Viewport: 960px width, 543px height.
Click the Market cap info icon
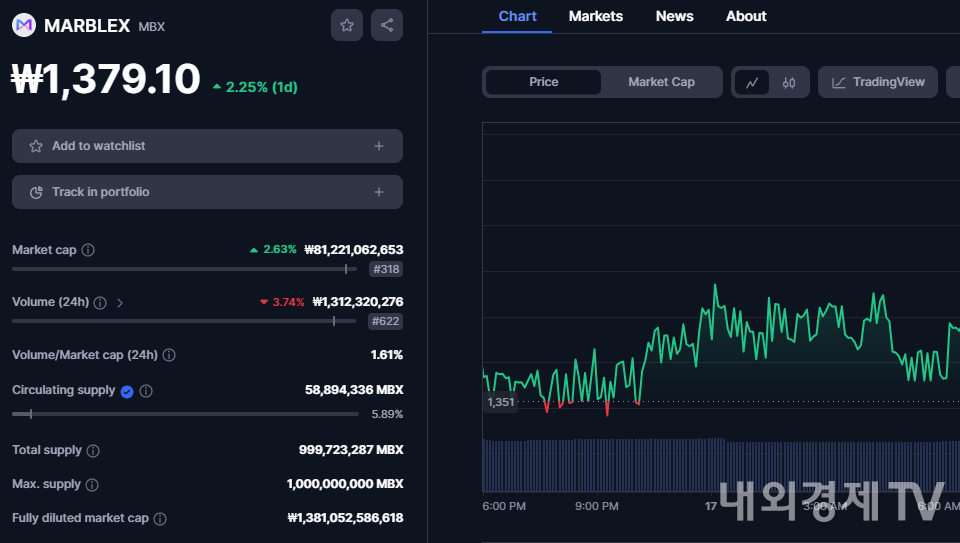[x=88, y=250]
